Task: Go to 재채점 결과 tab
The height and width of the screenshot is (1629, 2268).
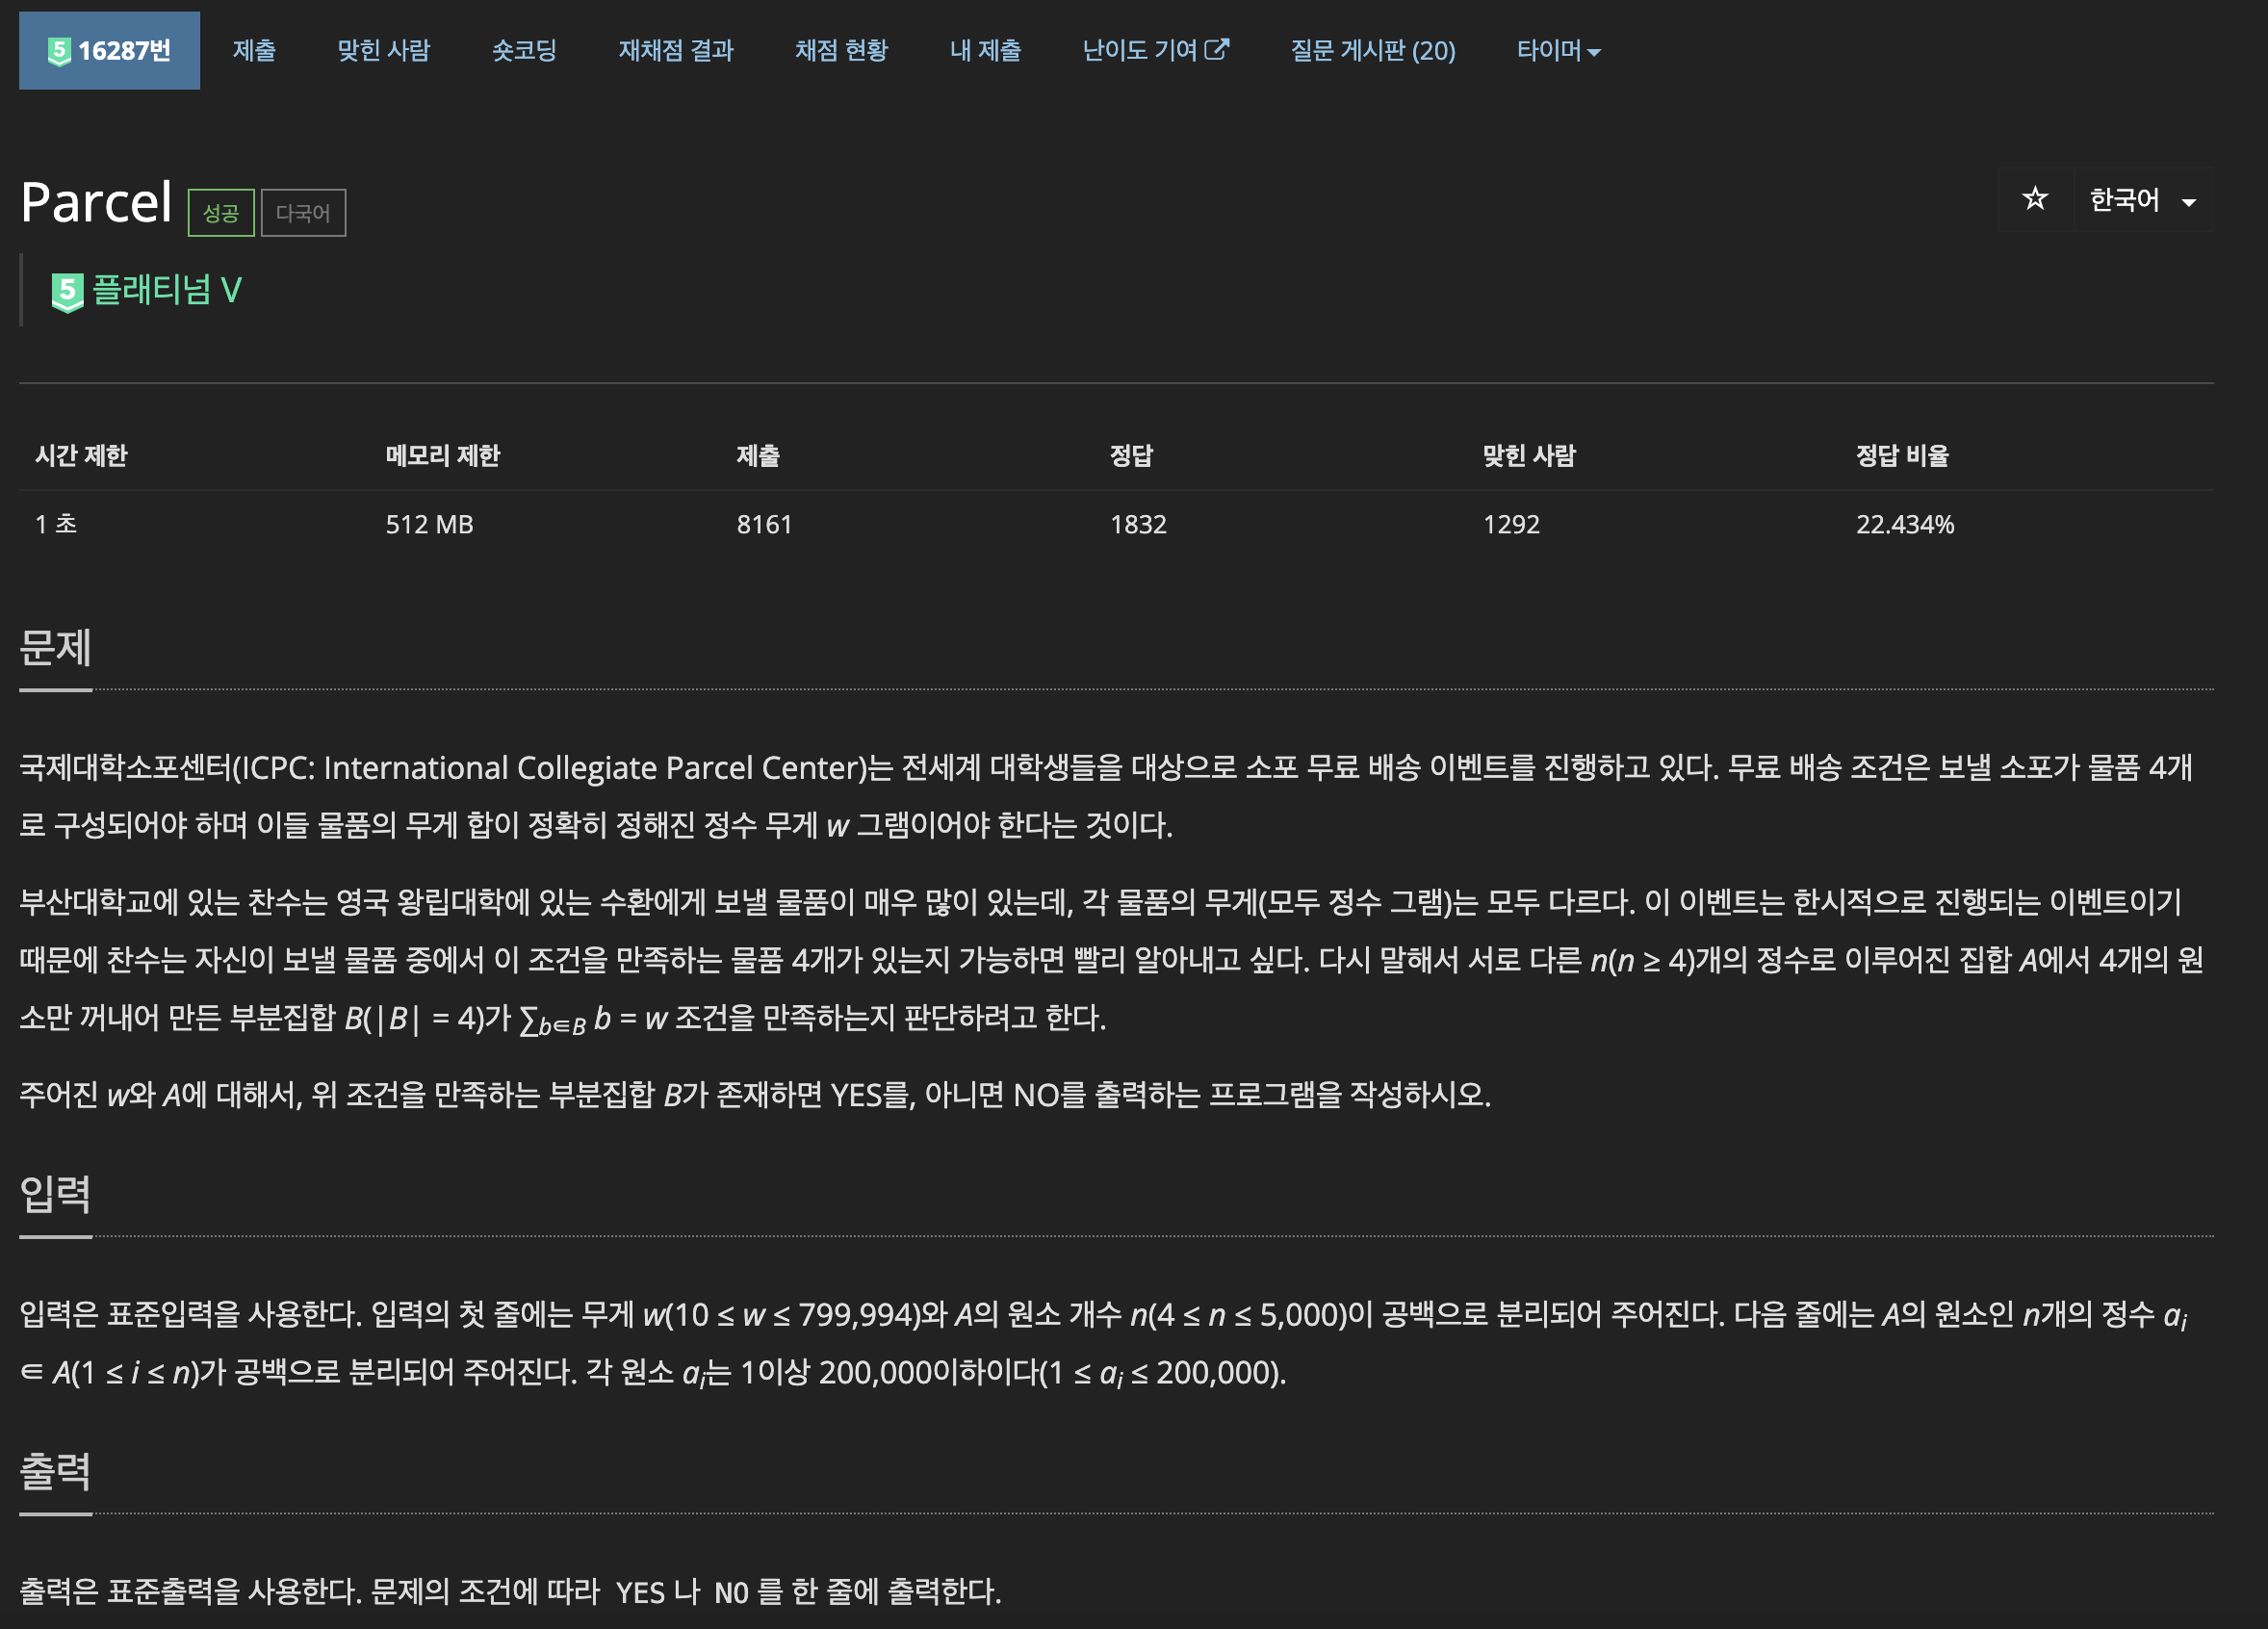Action: (x=675, y=51)
